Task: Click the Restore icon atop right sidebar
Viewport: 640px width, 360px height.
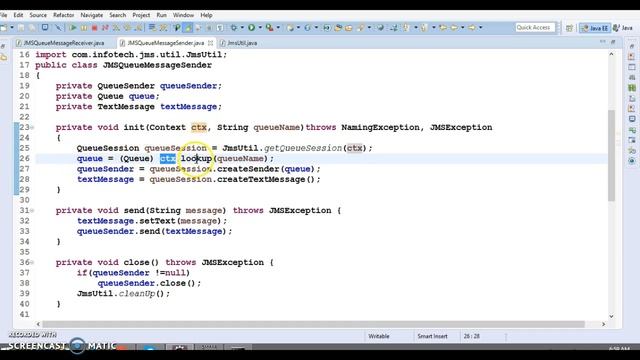Action: point(632,46)
